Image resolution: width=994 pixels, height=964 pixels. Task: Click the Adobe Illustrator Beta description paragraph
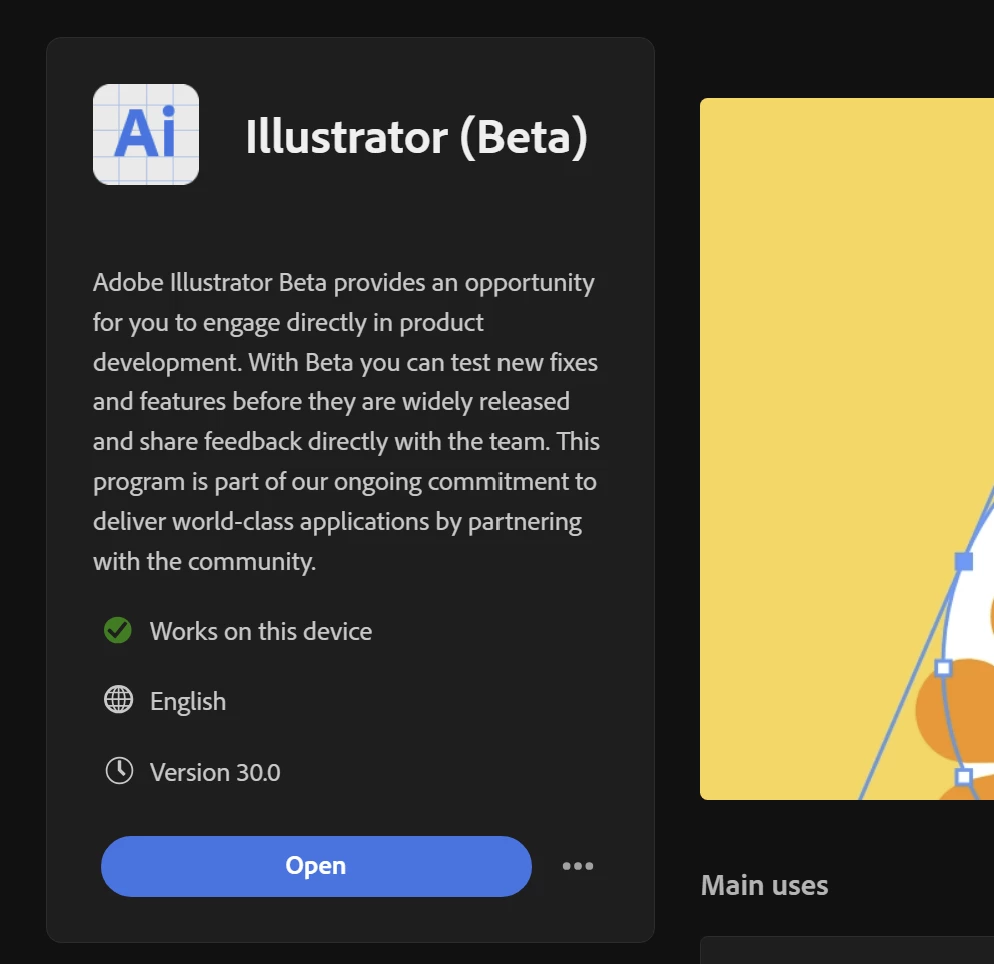pos(346,422)
